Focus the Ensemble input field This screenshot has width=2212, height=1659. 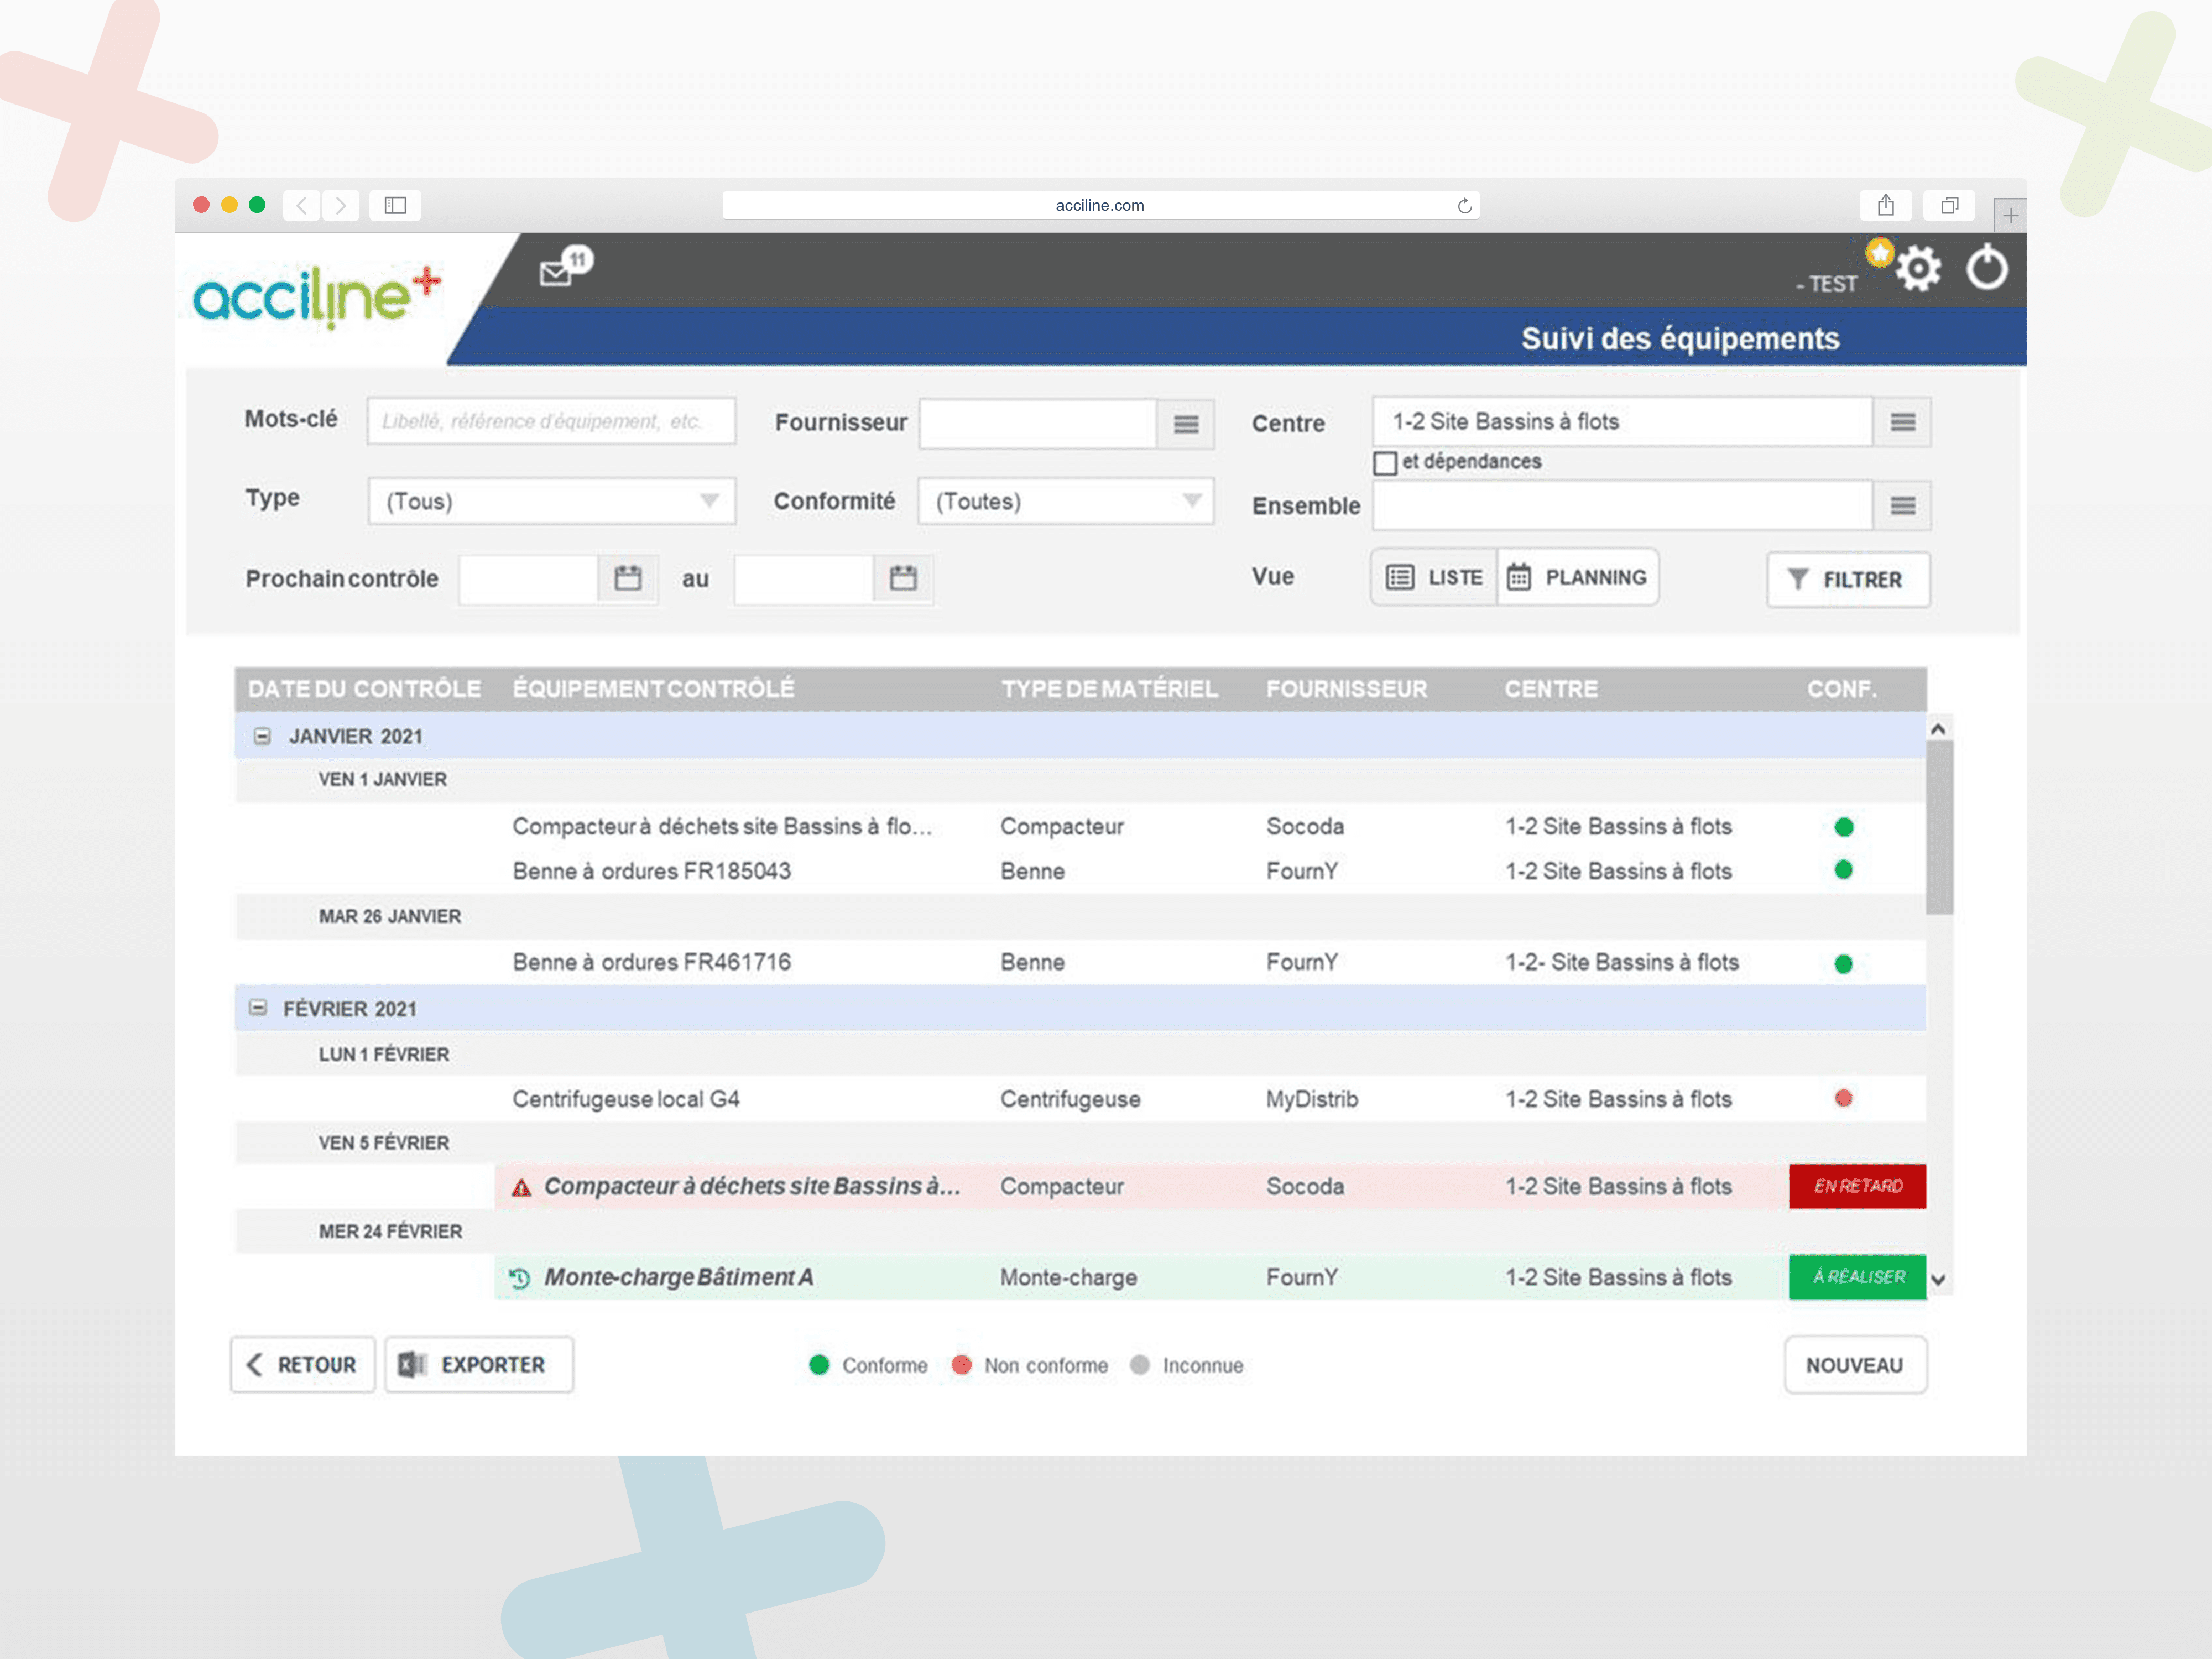[1622, 506]
